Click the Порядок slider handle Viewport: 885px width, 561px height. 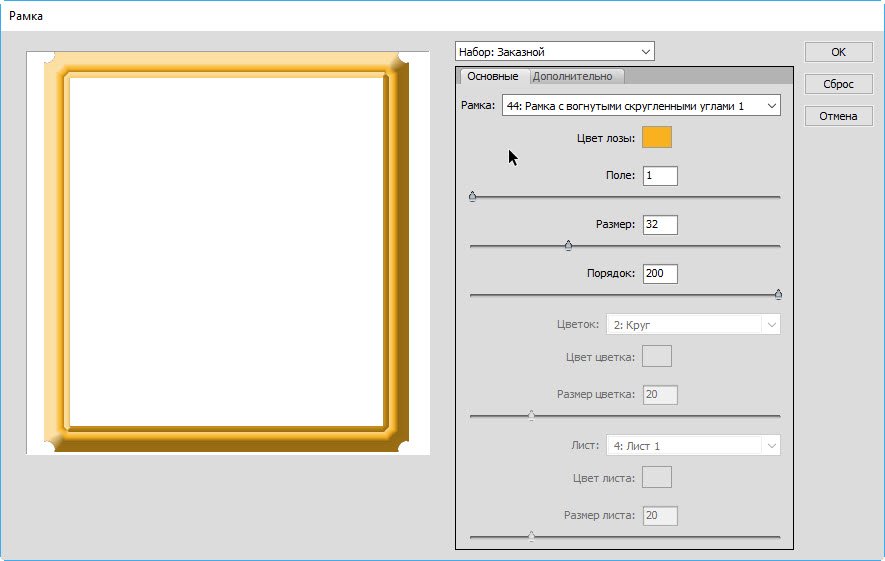point(778,294)
